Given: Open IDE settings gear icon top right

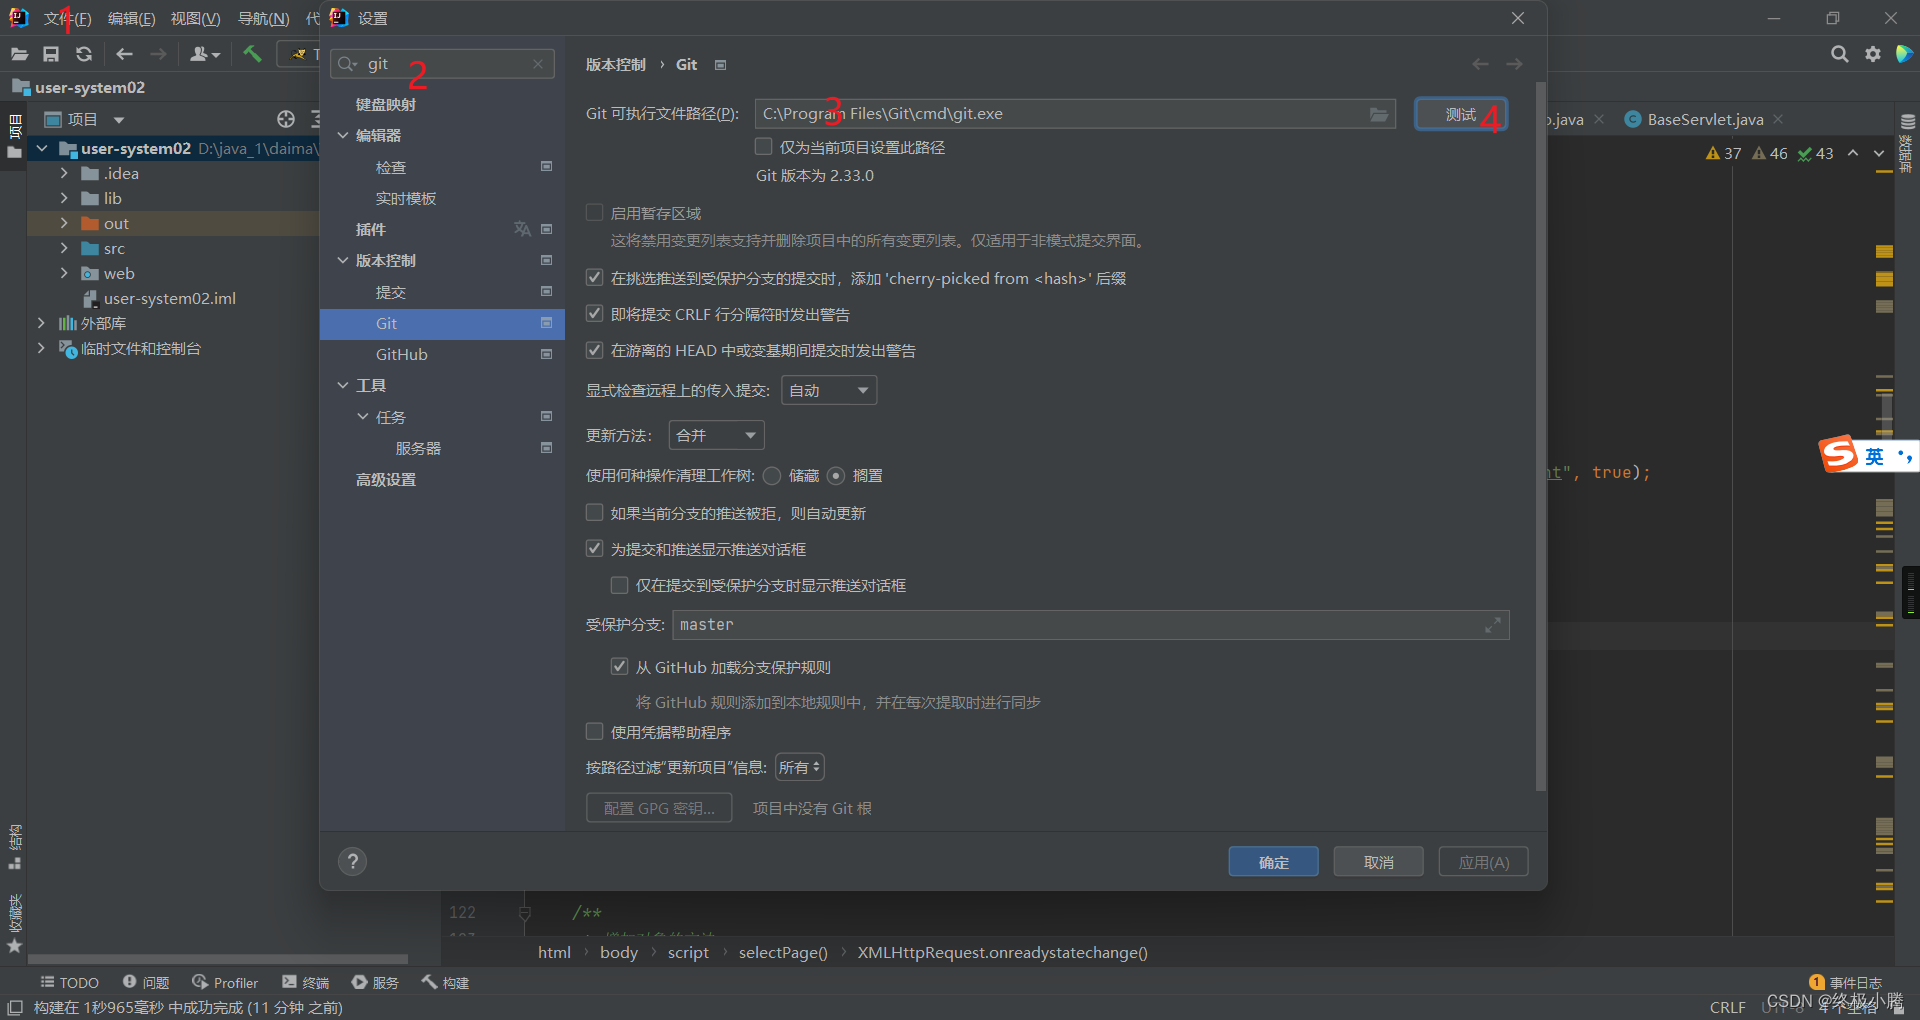Looking at the screenshot, I should click(1872, 54).
